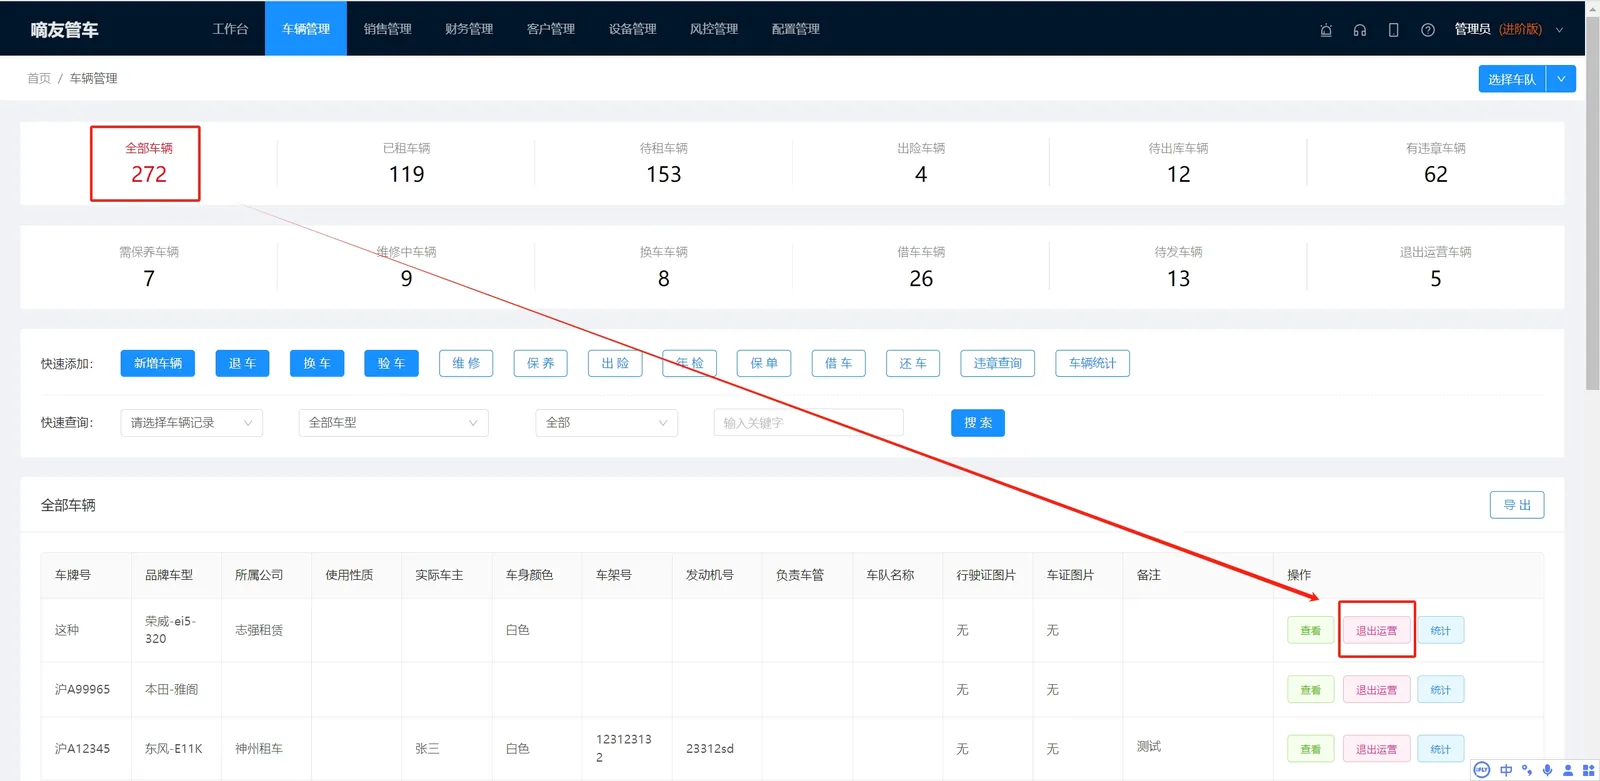1600x781 pixels.
Task: Expand the arrow beside 选择车队
Action: (1561, 79)
